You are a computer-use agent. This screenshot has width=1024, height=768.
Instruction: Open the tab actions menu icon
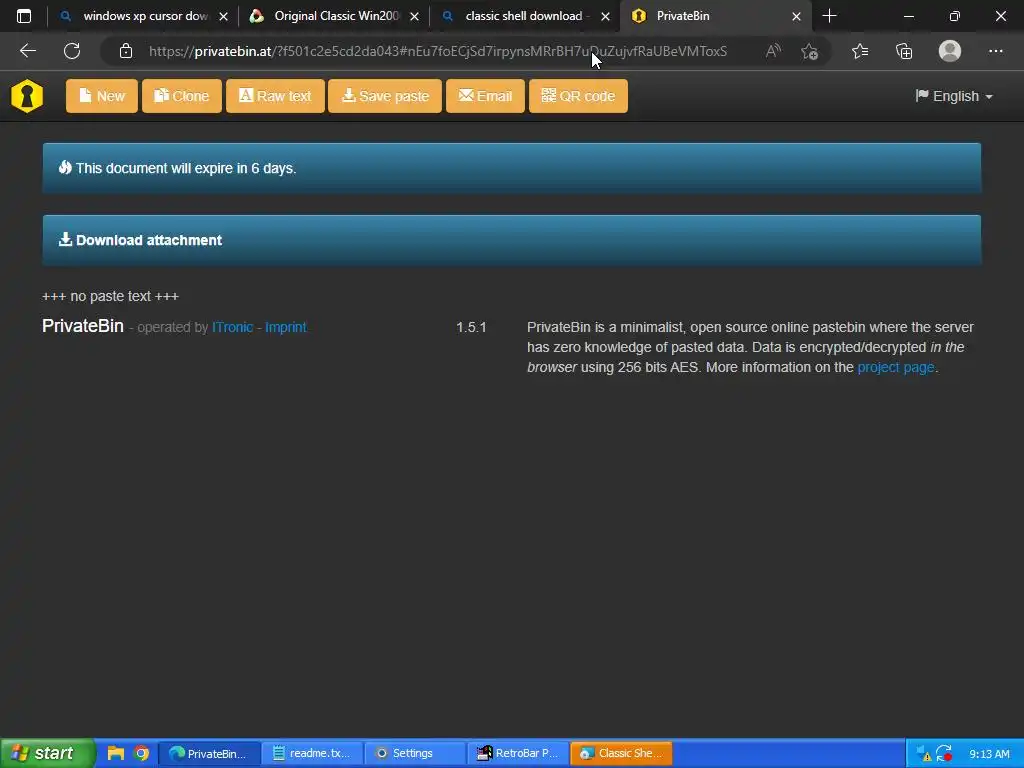(24, 16)
